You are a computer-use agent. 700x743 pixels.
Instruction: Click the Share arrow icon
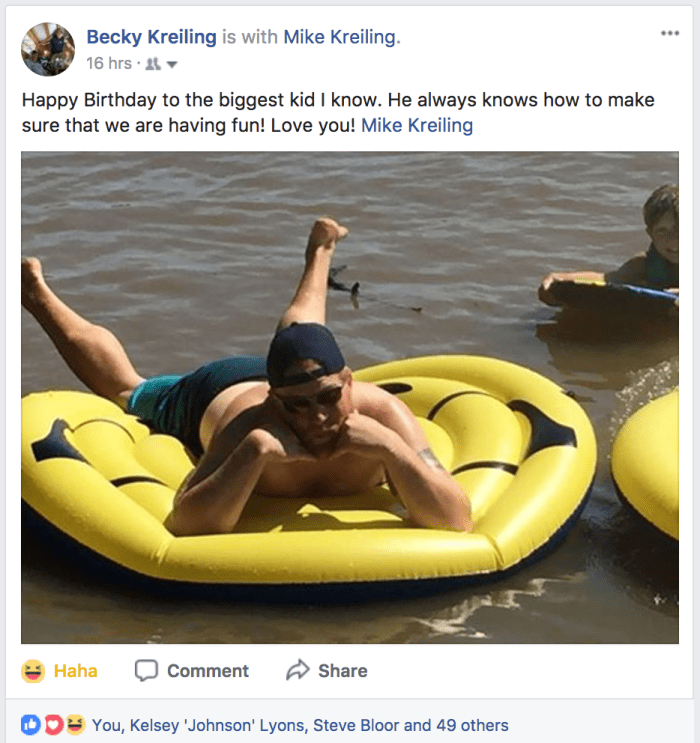pos(297,670)
